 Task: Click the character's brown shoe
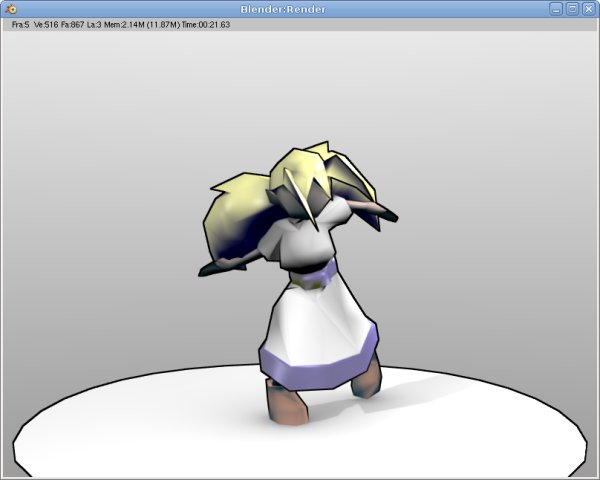click(x=287, y=403)
